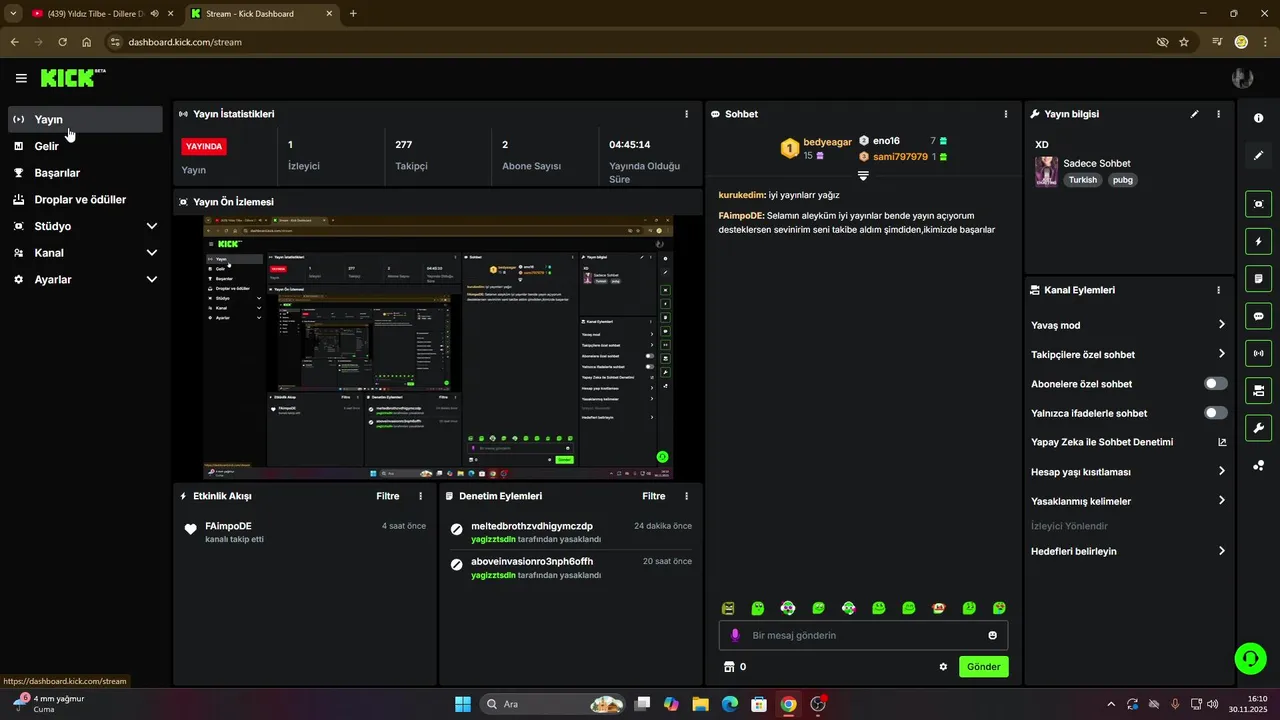Viewport: 1280px width, 720px height.
Task: Open File Explorer from the taskbar
Action: tap(700, 704)
